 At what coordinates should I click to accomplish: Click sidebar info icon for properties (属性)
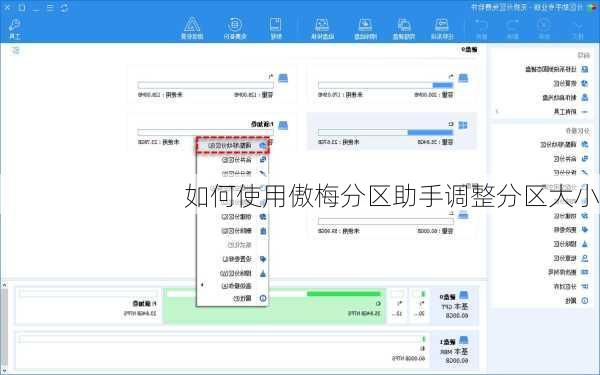(585, 301)
